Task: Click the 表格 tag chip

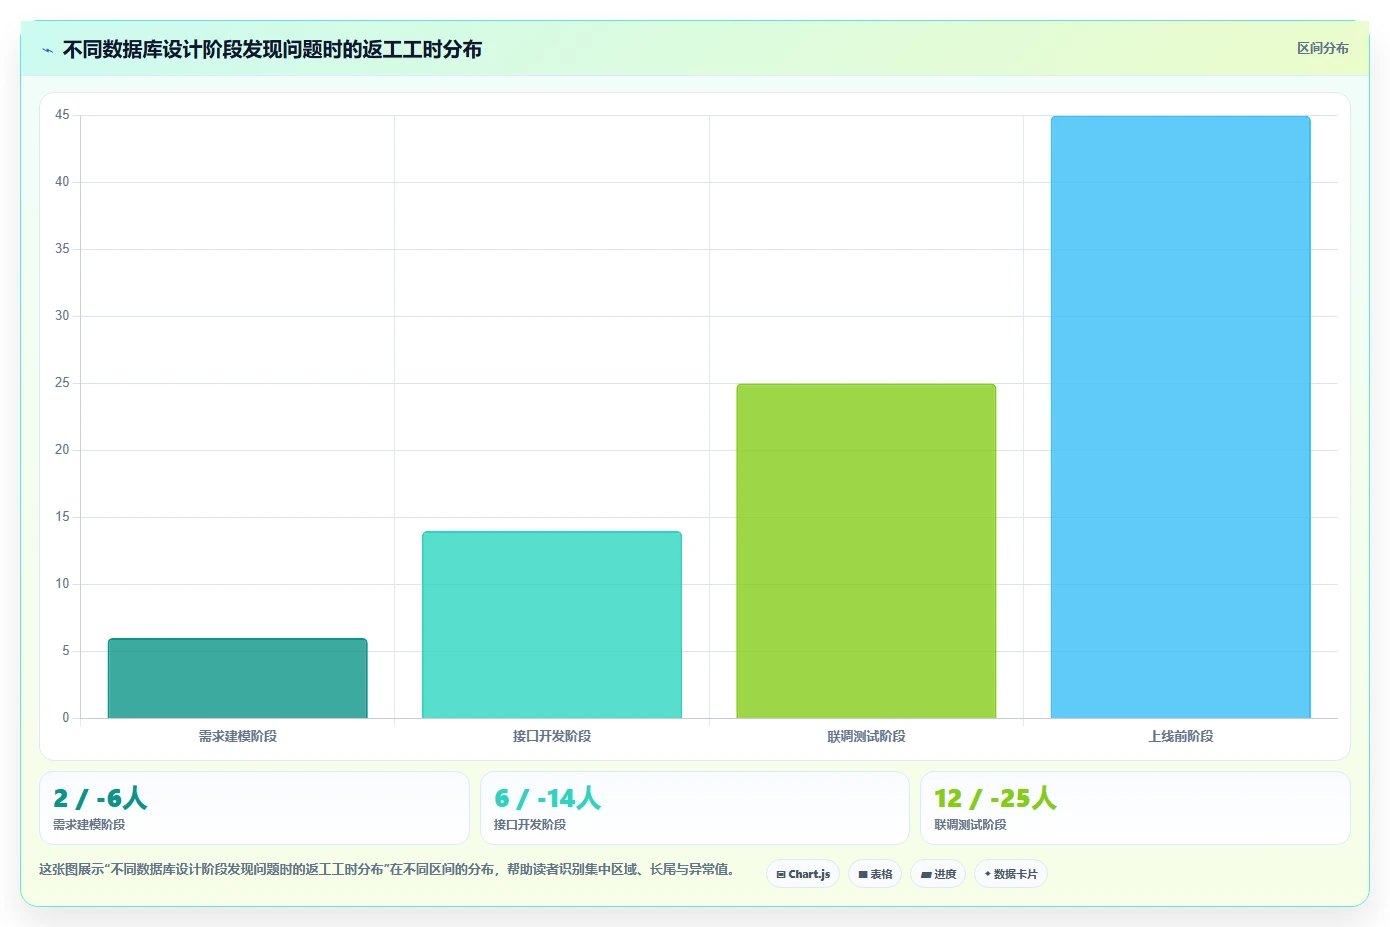Action: [x=875, y=874]
